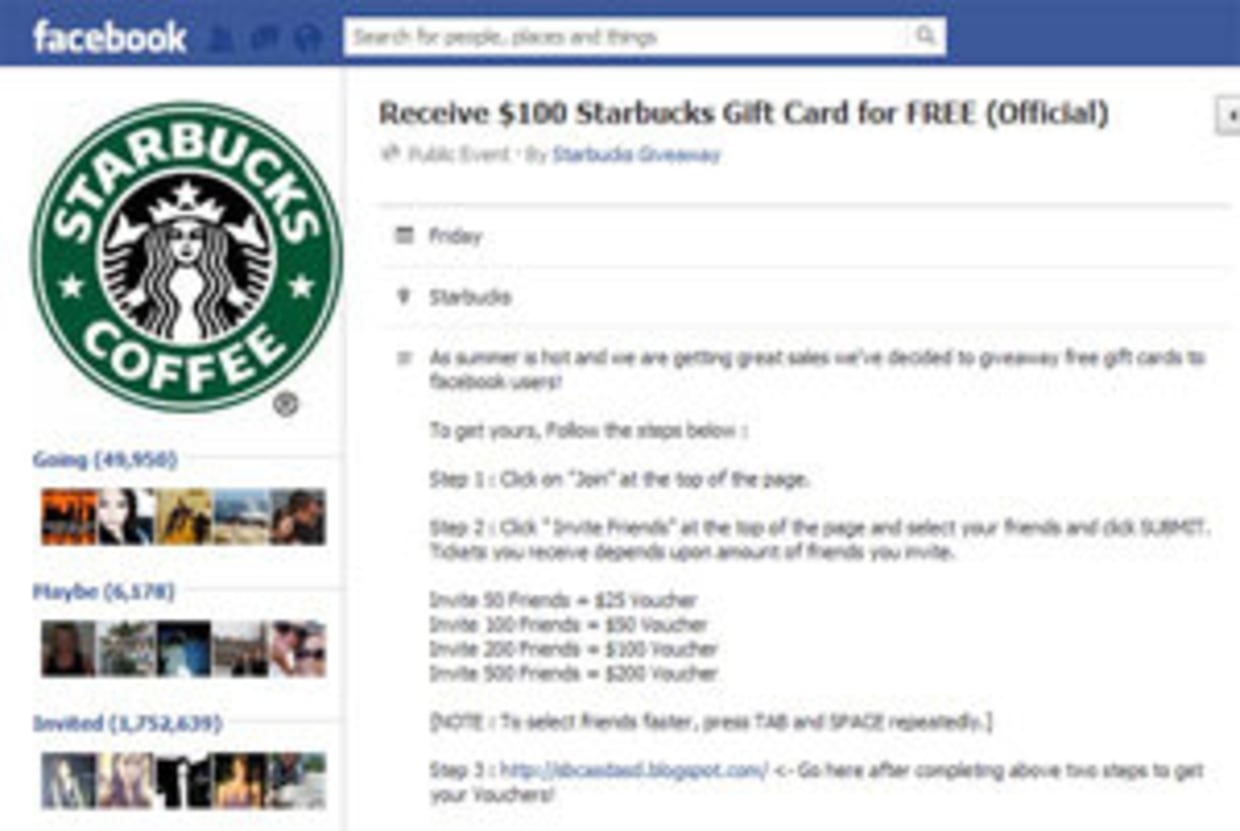Click the arrow button beside event title

tap(1228, 116)
